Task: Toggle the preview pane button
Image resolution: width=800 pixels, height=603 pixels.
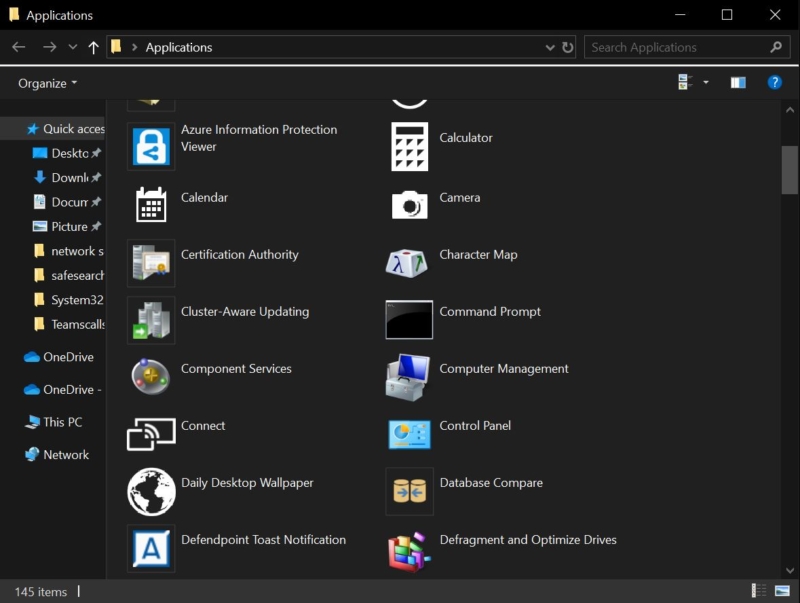Action: [x=738, y=82]
